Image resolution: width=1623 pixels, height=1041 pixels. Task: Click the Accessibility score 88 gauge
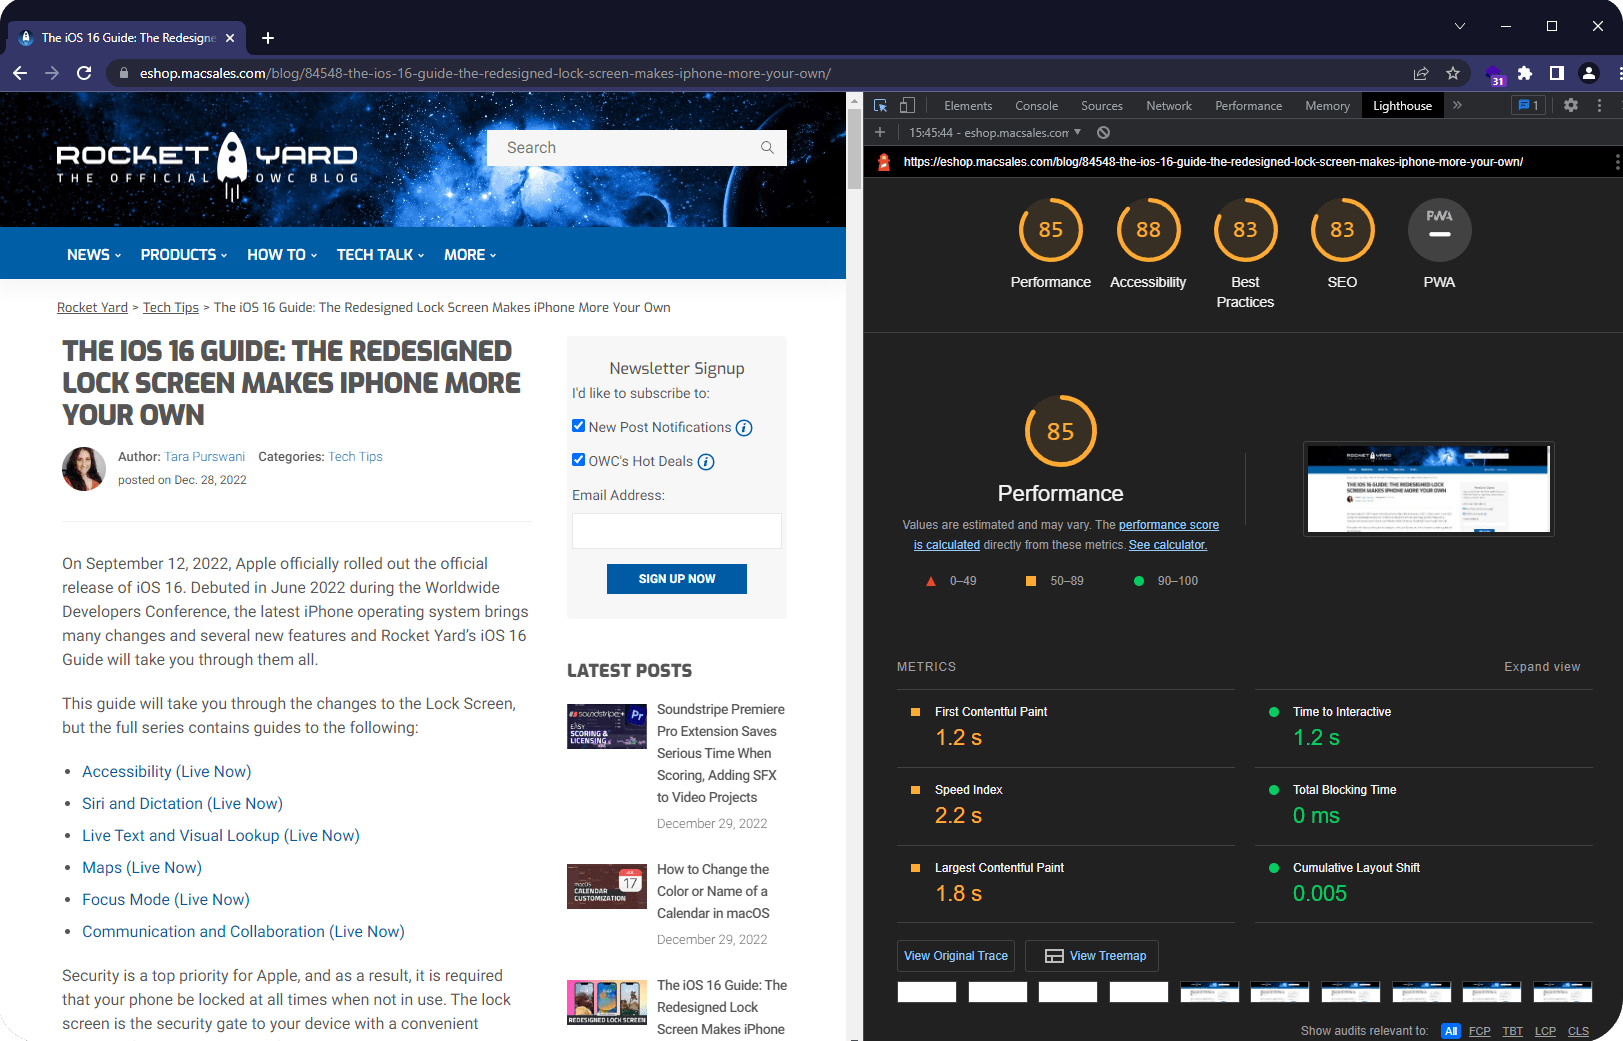click(1148, 230)
